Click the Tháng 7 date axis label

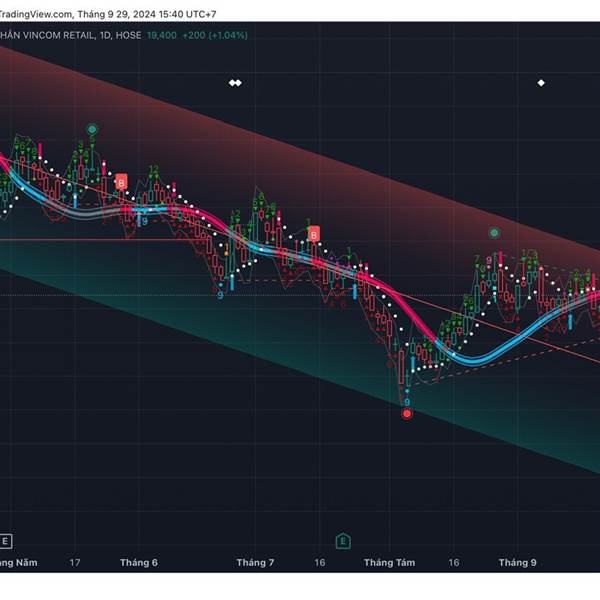(255, 562)
